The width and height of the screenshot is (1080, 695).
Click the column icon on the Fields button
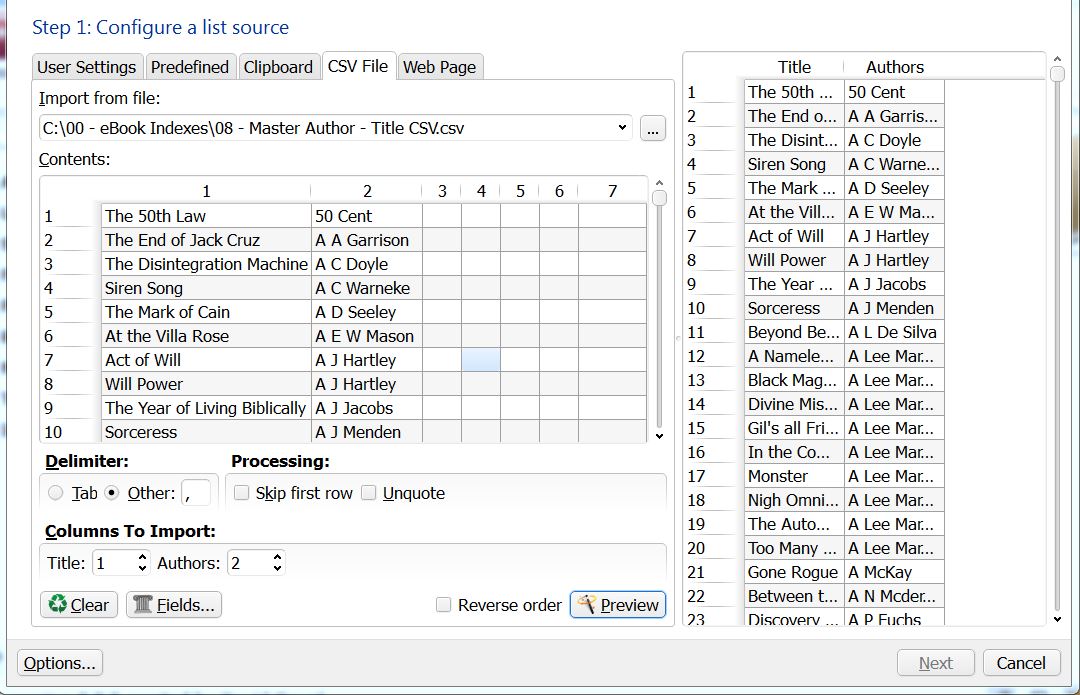pos(143,604)
